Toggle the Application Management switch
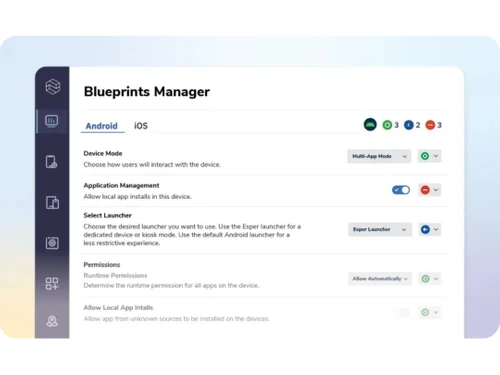 [x=401, y=190]
